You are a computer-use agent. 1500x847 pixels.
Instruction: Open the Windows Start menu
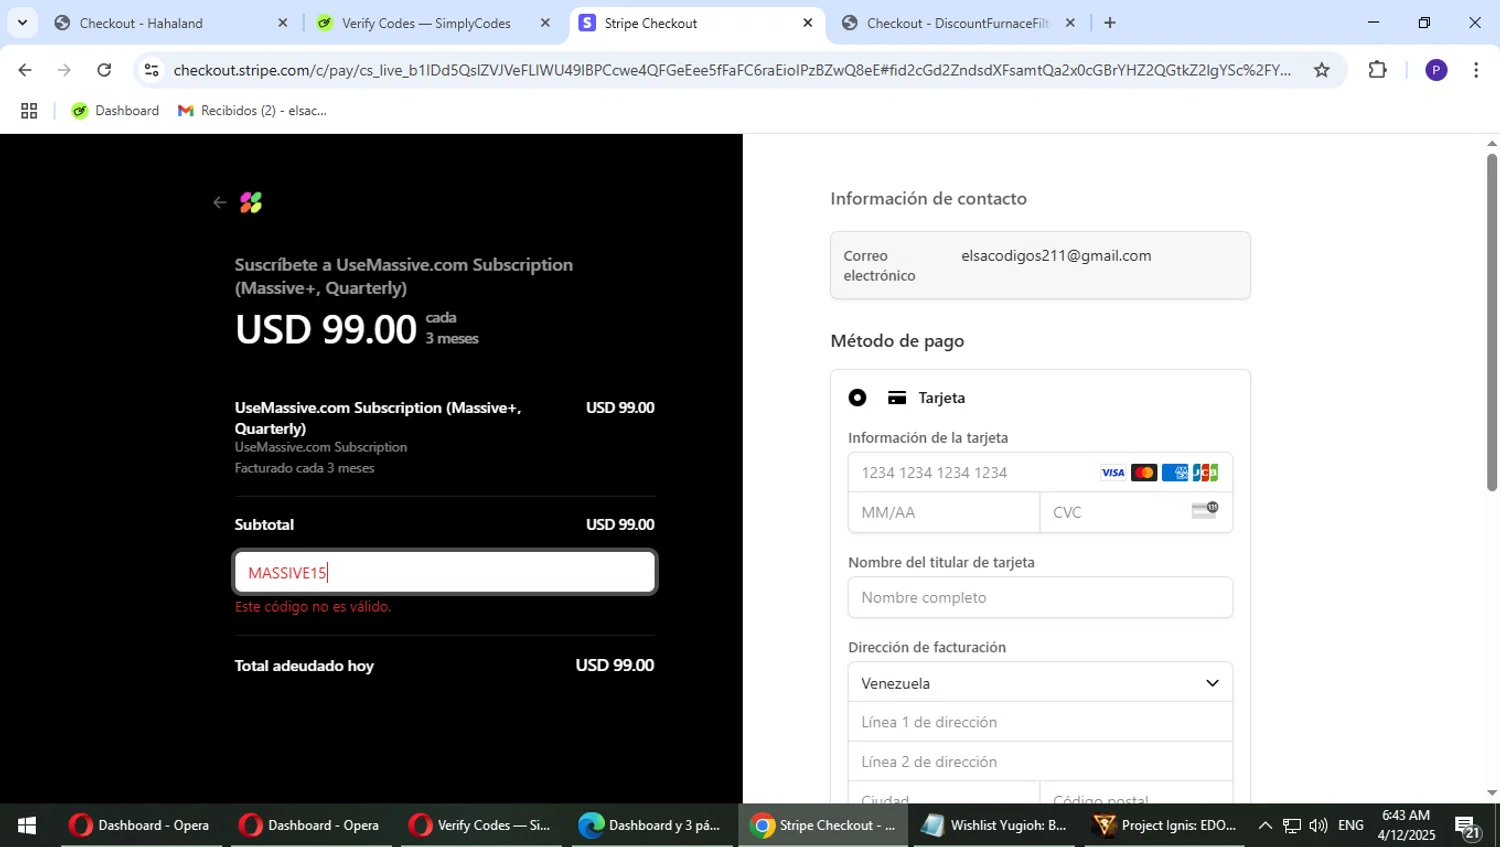(x=27, y=825)
